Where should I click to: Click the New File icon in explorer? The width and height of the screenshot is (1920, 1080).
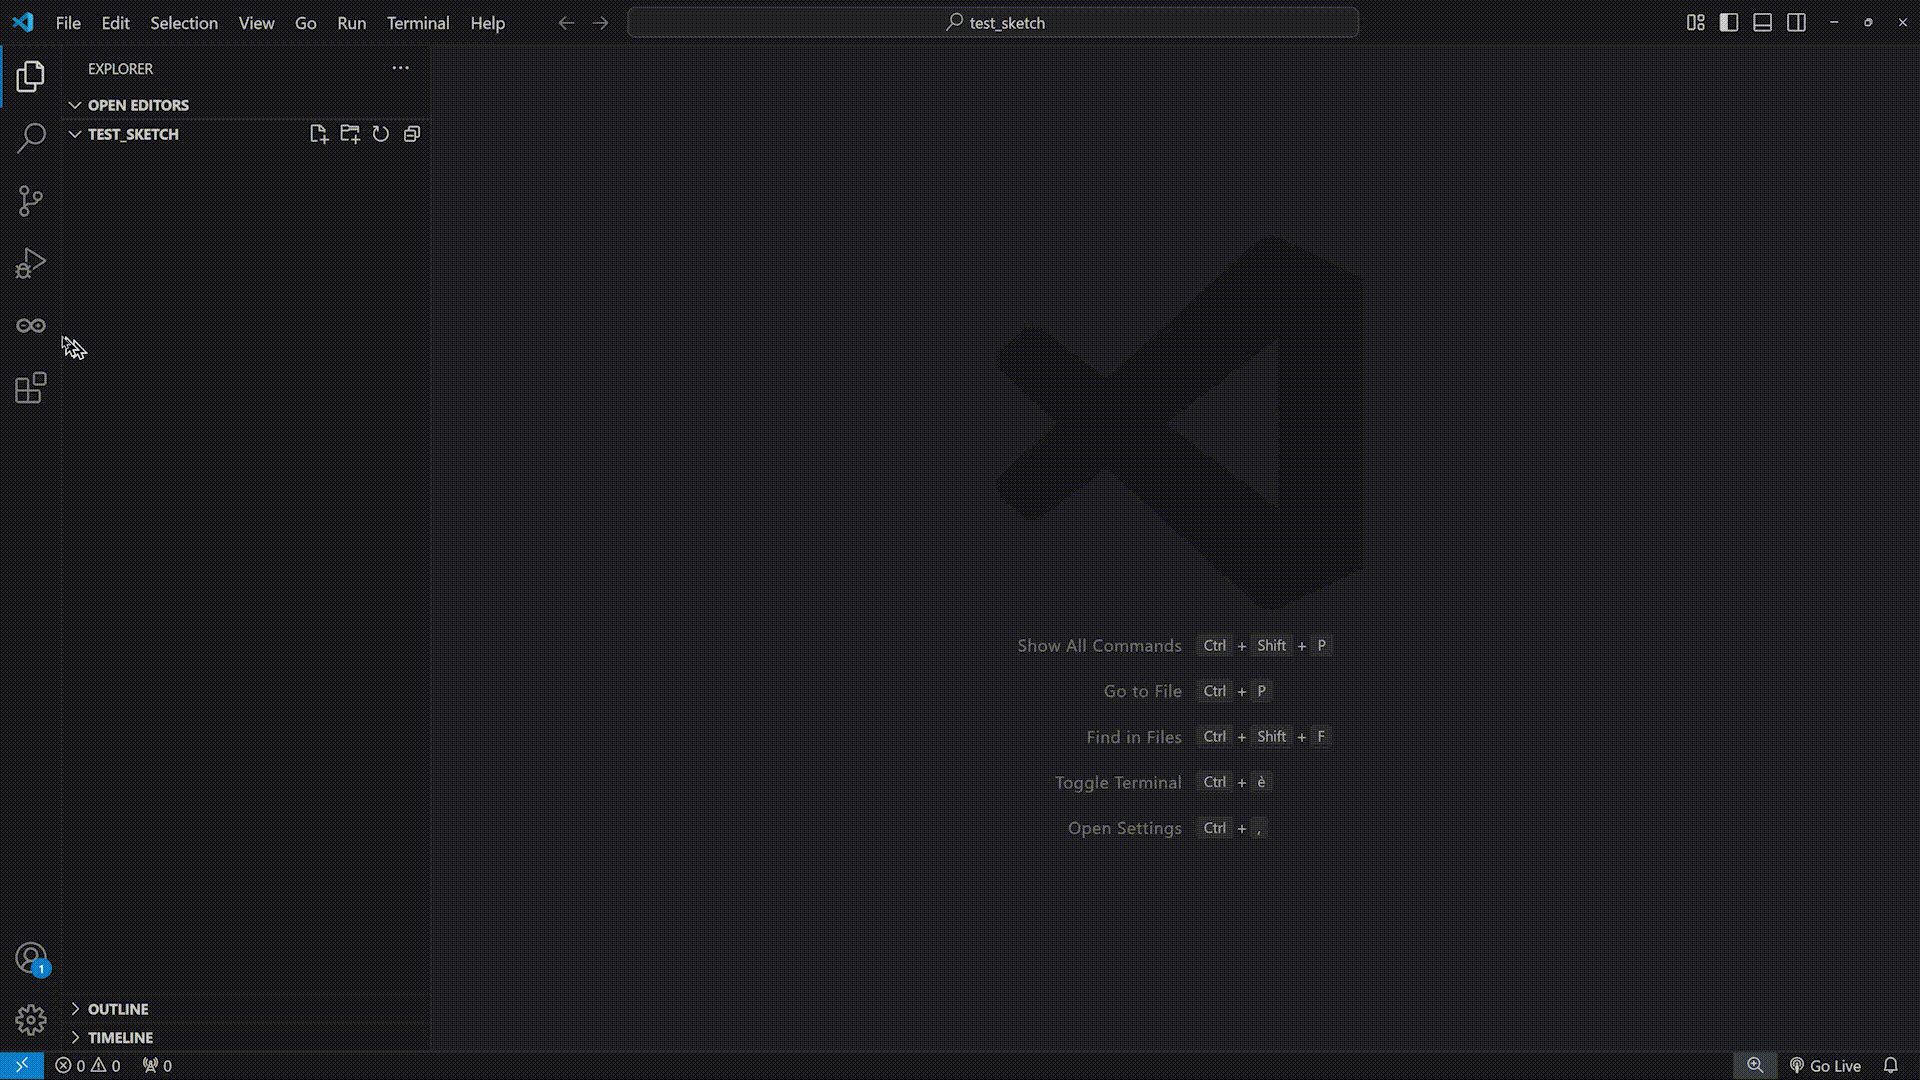coord(318,134)
